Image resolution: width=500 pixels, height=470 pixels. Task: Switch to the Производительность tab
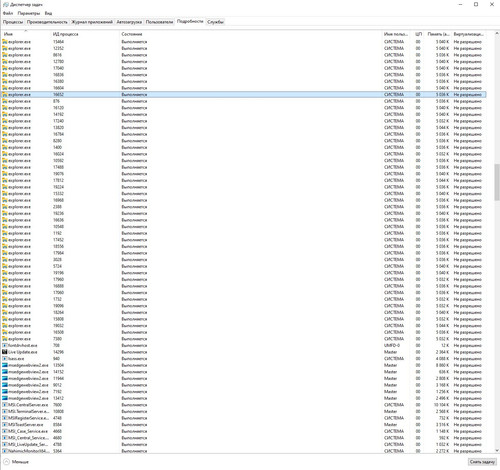pos(47,22)
